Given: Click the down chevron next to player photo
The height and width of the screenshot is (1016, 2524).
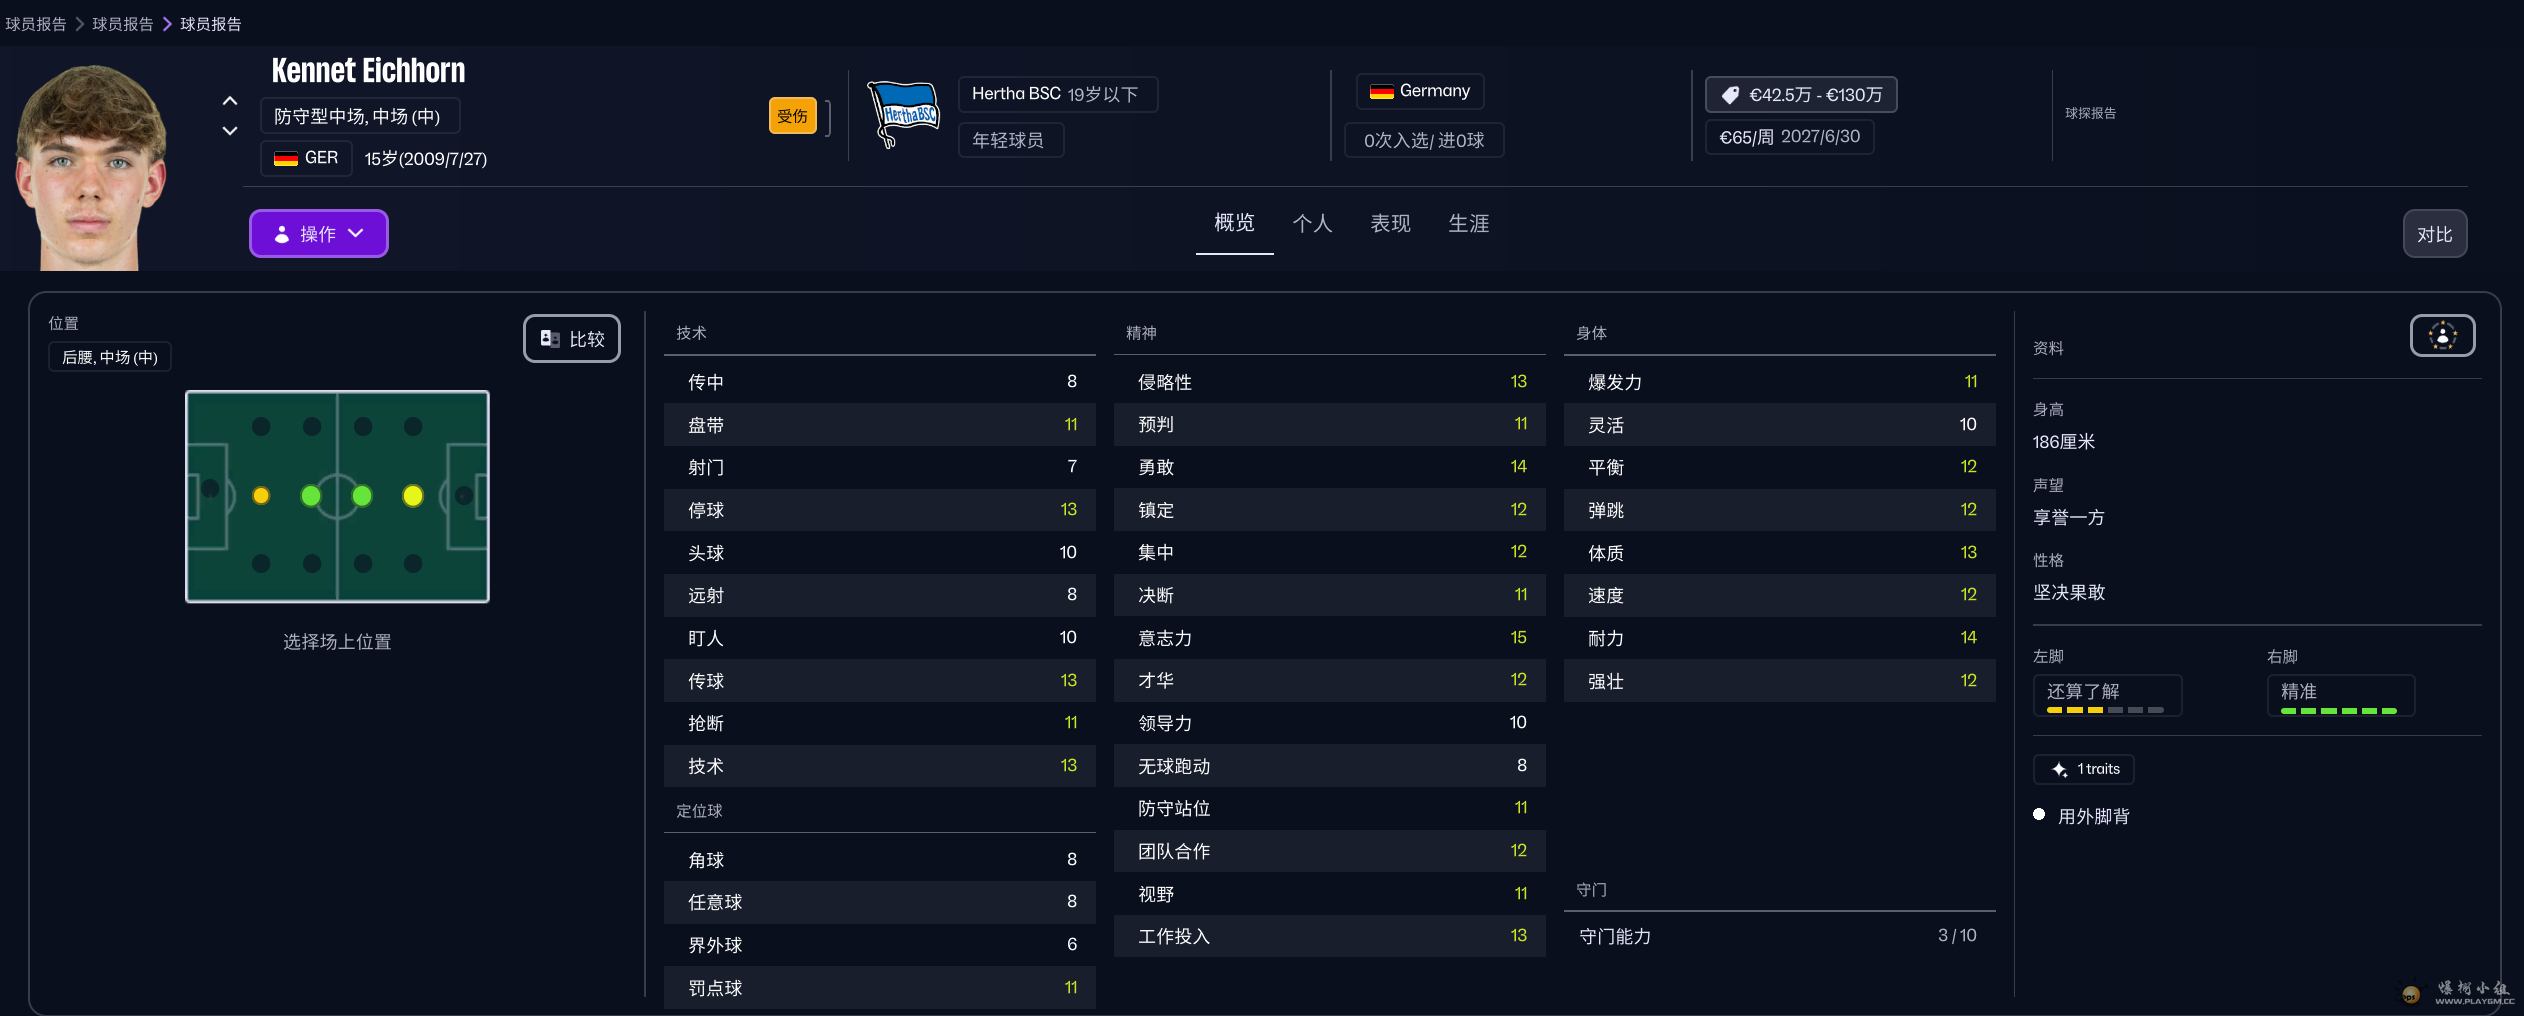Looking at the screenshot, I should 229,130.
